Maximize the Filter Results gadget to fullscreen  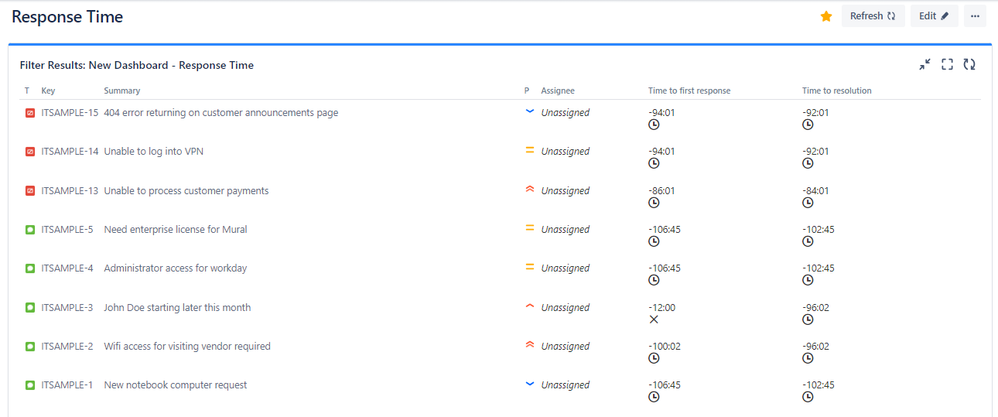coord(947,64)
